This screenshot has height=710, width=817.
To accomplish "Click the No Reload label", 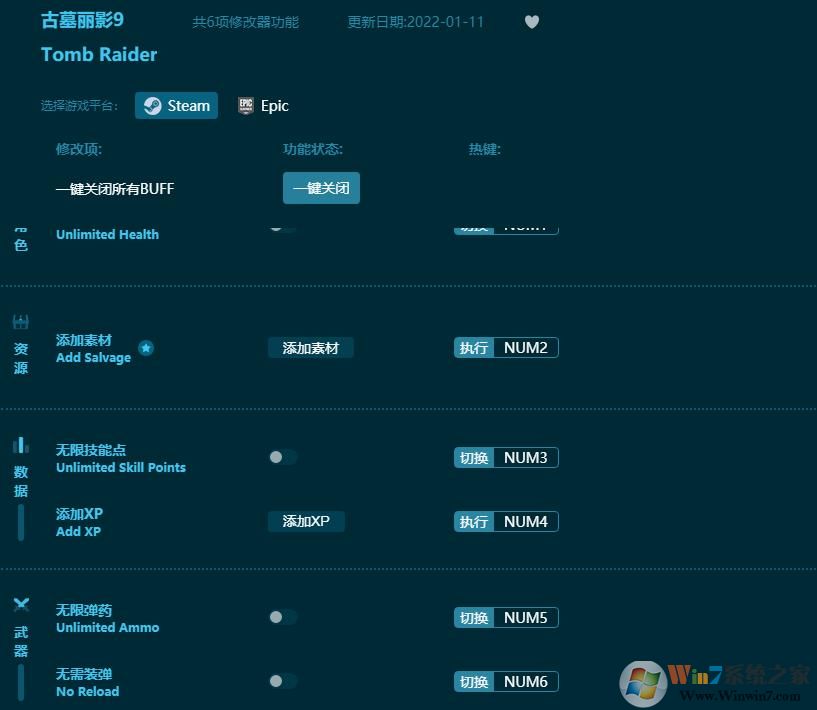I will pyautogui.click(x=88, y=691).
